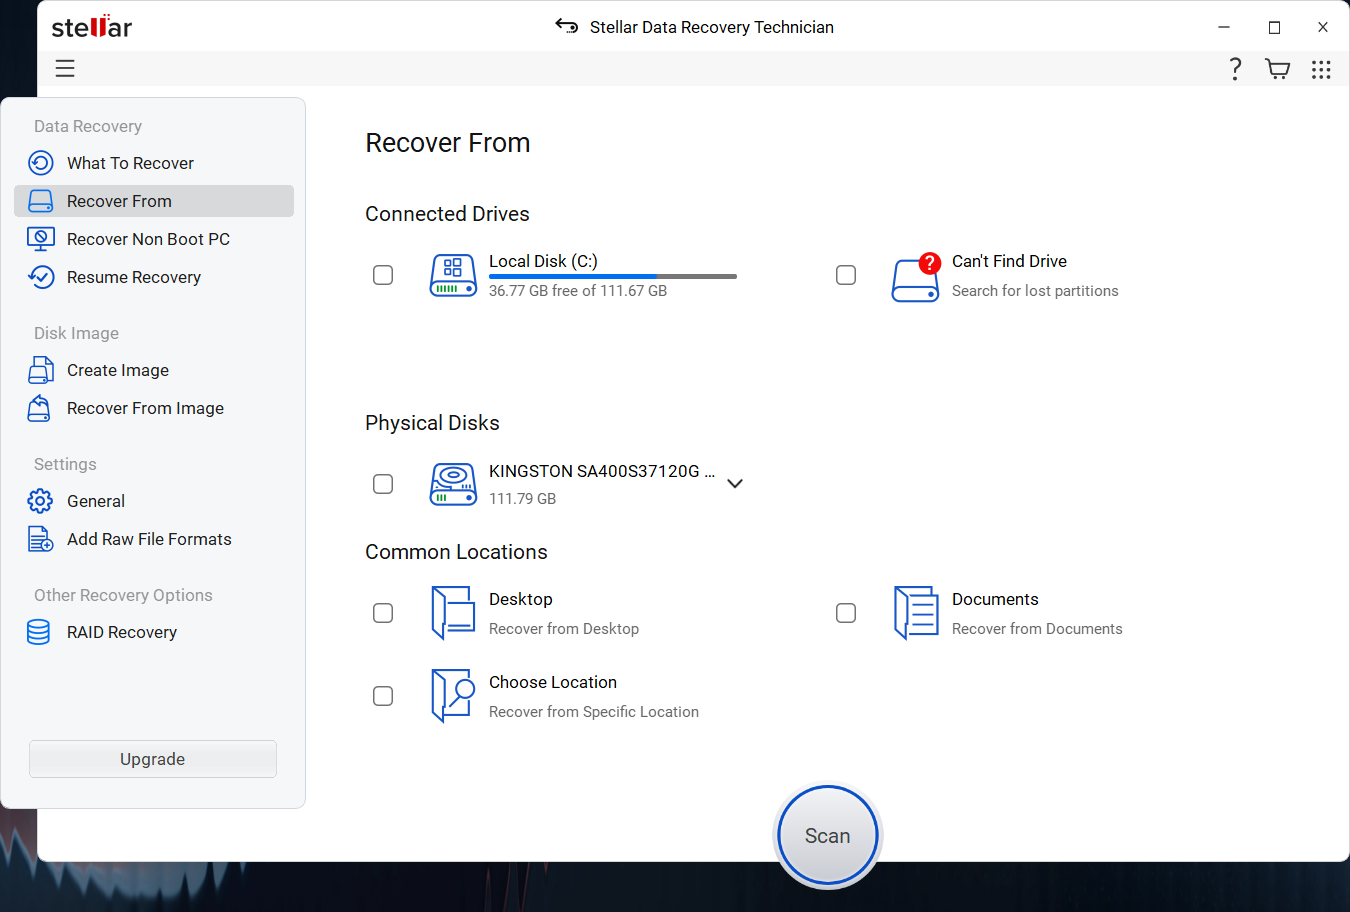Click the Recover From drive icon in sidebar
This screenshot has width=1350, height=912.
click(41, 201)
